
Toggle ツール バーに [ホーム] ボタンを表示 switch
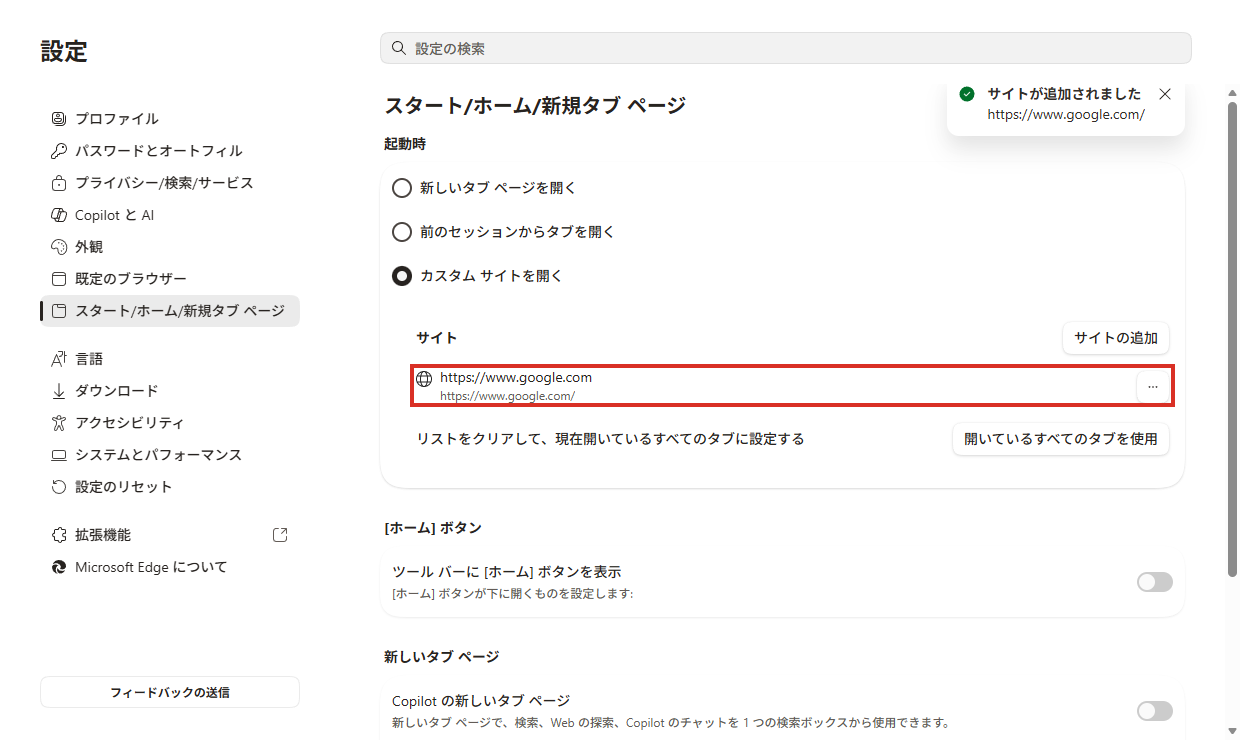click(1155, 582)
